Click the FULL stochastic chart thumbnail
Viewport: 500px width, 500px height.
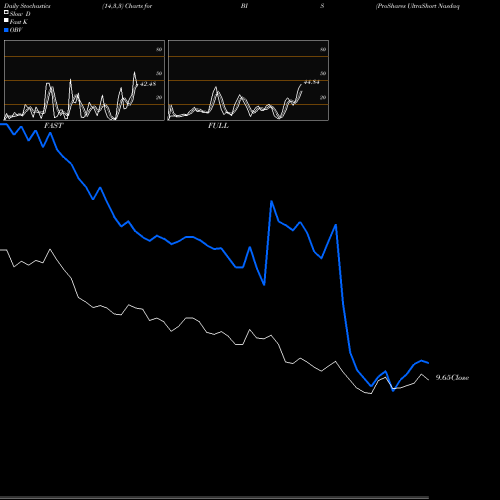click(x=248, y=80)
